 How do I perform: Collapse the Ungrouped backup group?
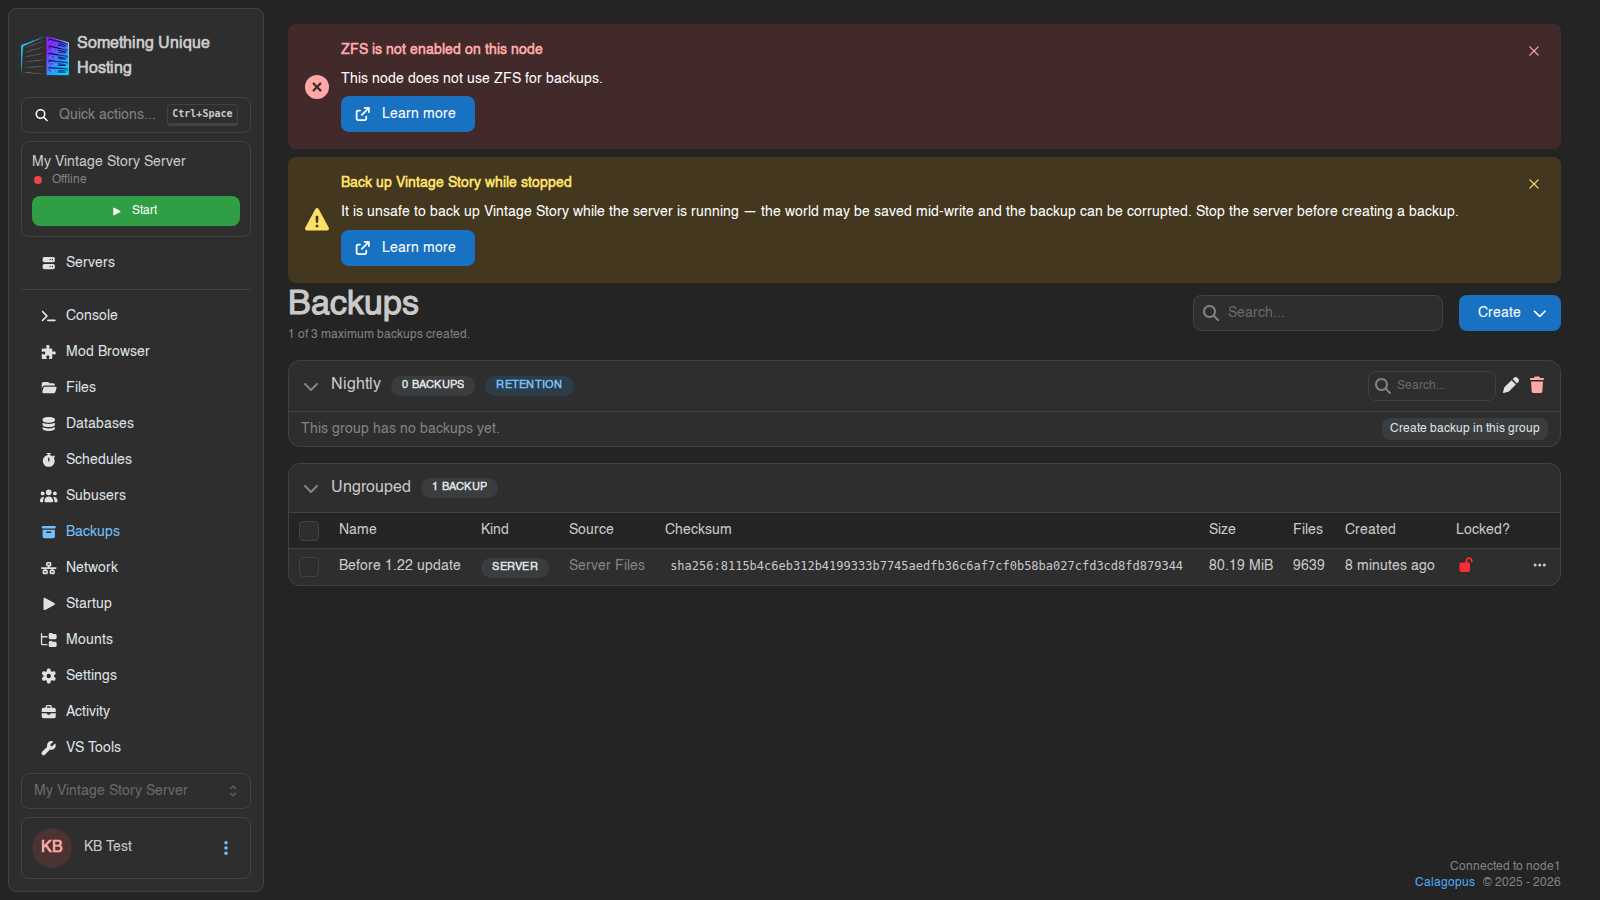(x=311, y=488)
